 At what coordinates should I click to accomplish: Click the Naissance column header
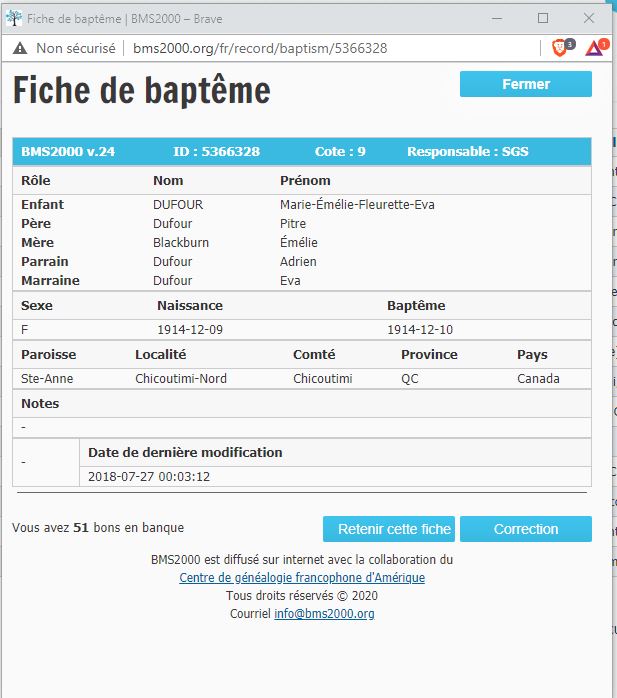pyautogui.click(x=190, y=305)
